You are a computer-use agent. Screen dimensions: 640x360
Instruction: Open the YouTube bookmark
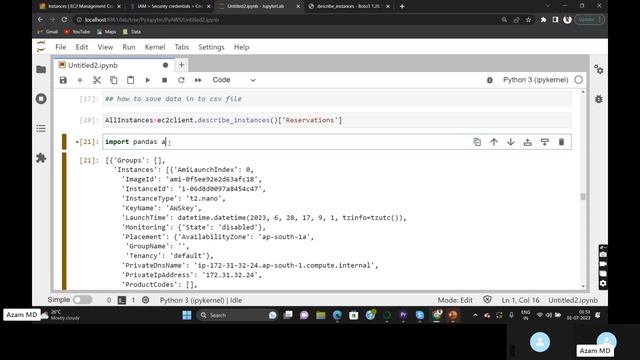pyautogui.click(x=77, y=32)
